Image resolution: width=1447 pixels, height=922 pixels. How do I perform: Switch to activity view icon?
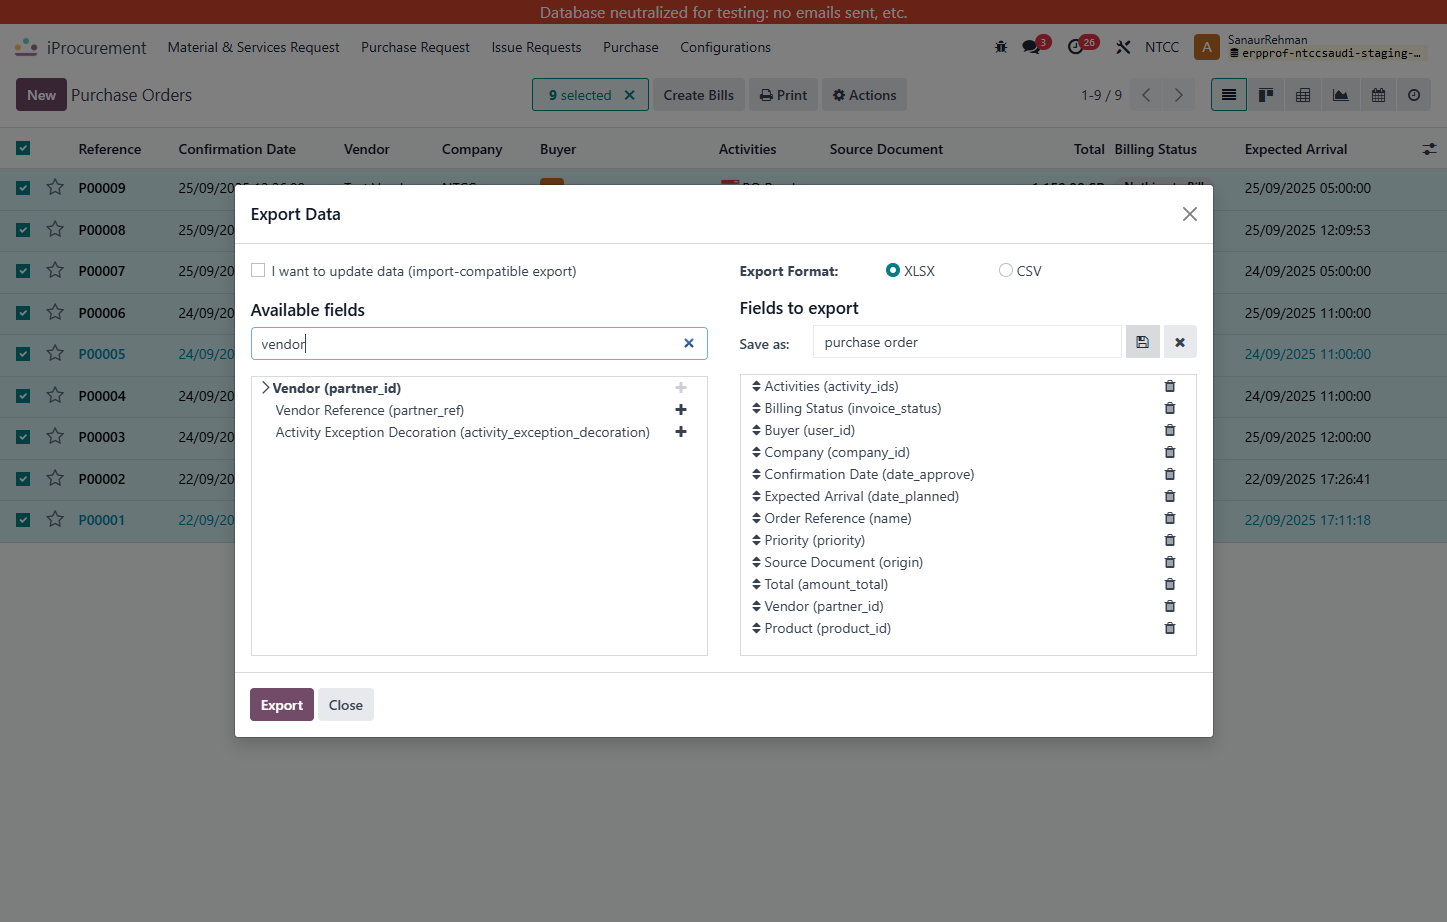click(1414, 95)
